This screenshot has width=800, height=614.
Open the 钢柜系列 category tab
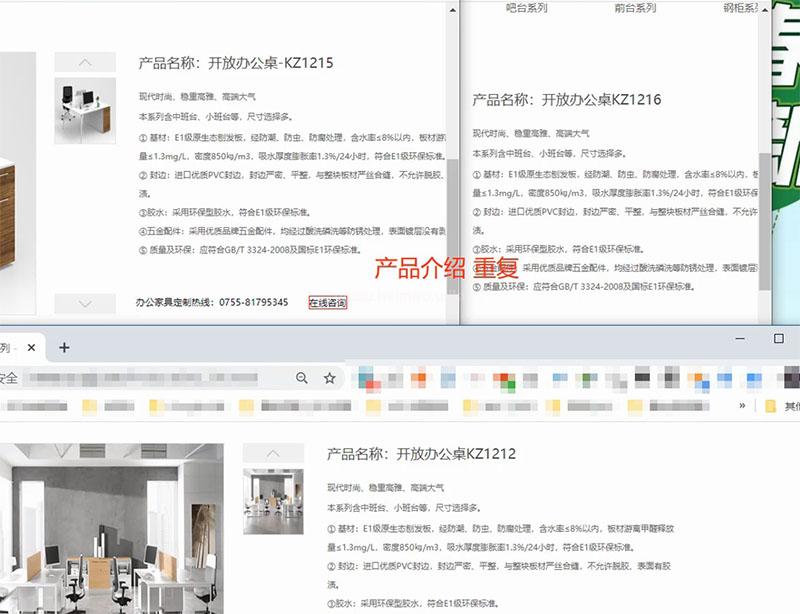tap(741, 8)
